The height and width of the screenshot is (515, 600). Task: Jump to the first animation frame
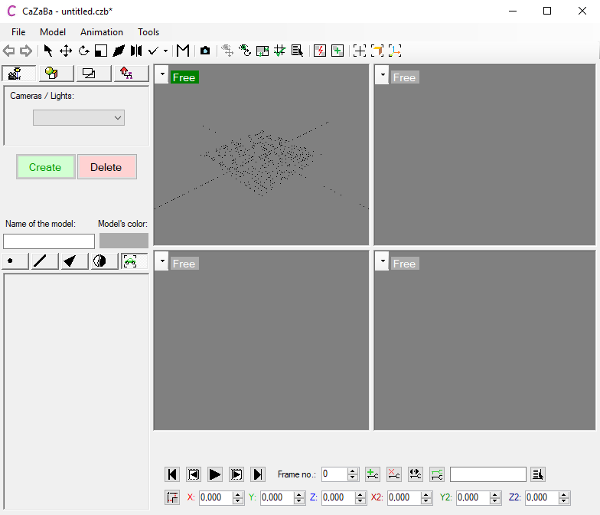coord(172,474)
